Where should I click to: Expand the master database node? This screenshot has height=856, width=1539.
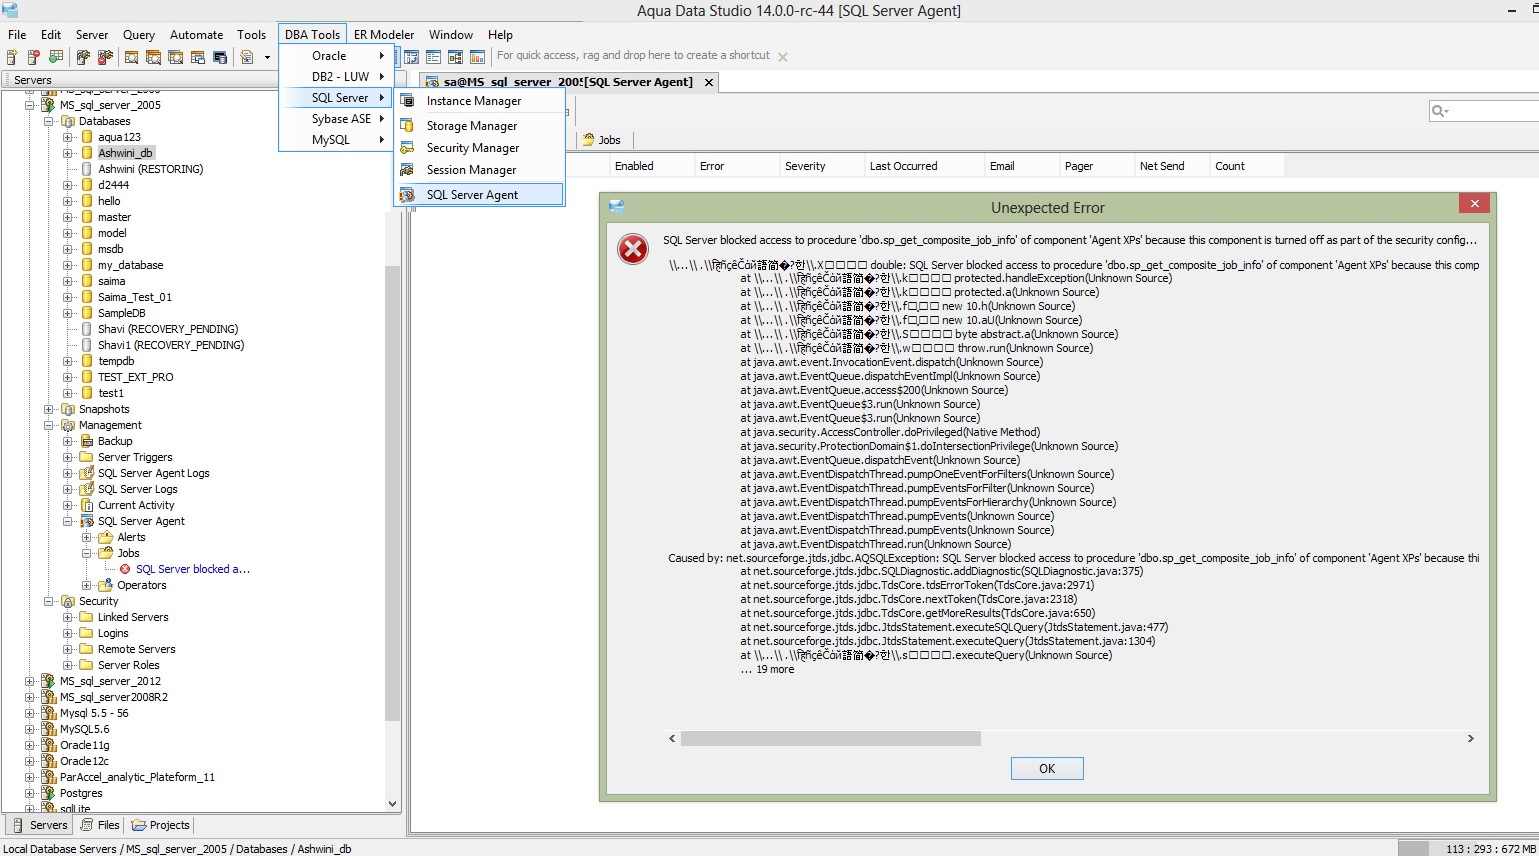coord(68,217)
